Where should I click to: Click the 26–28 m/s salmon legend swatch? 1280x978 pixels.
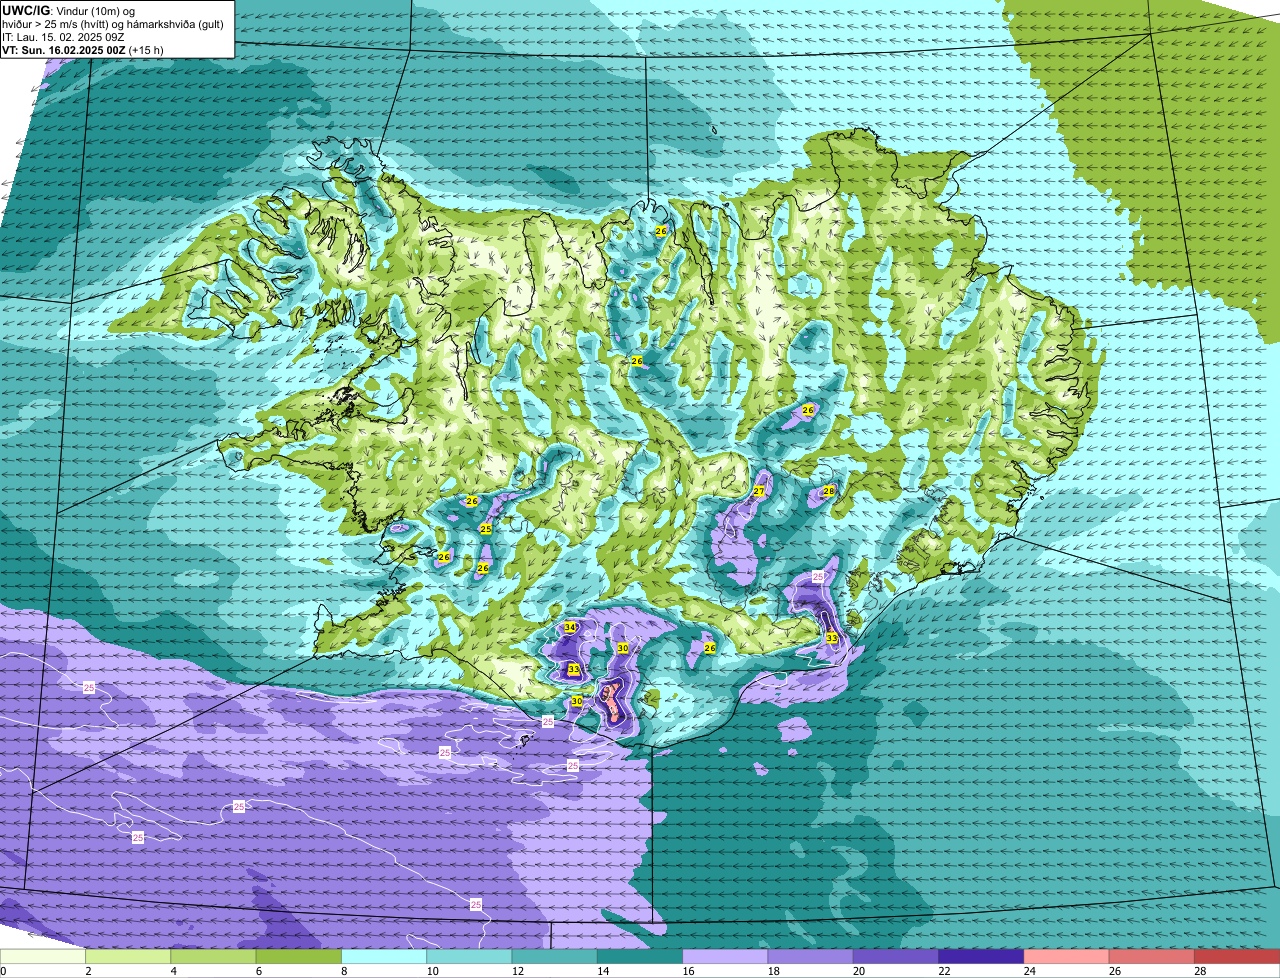(1152, 956)
